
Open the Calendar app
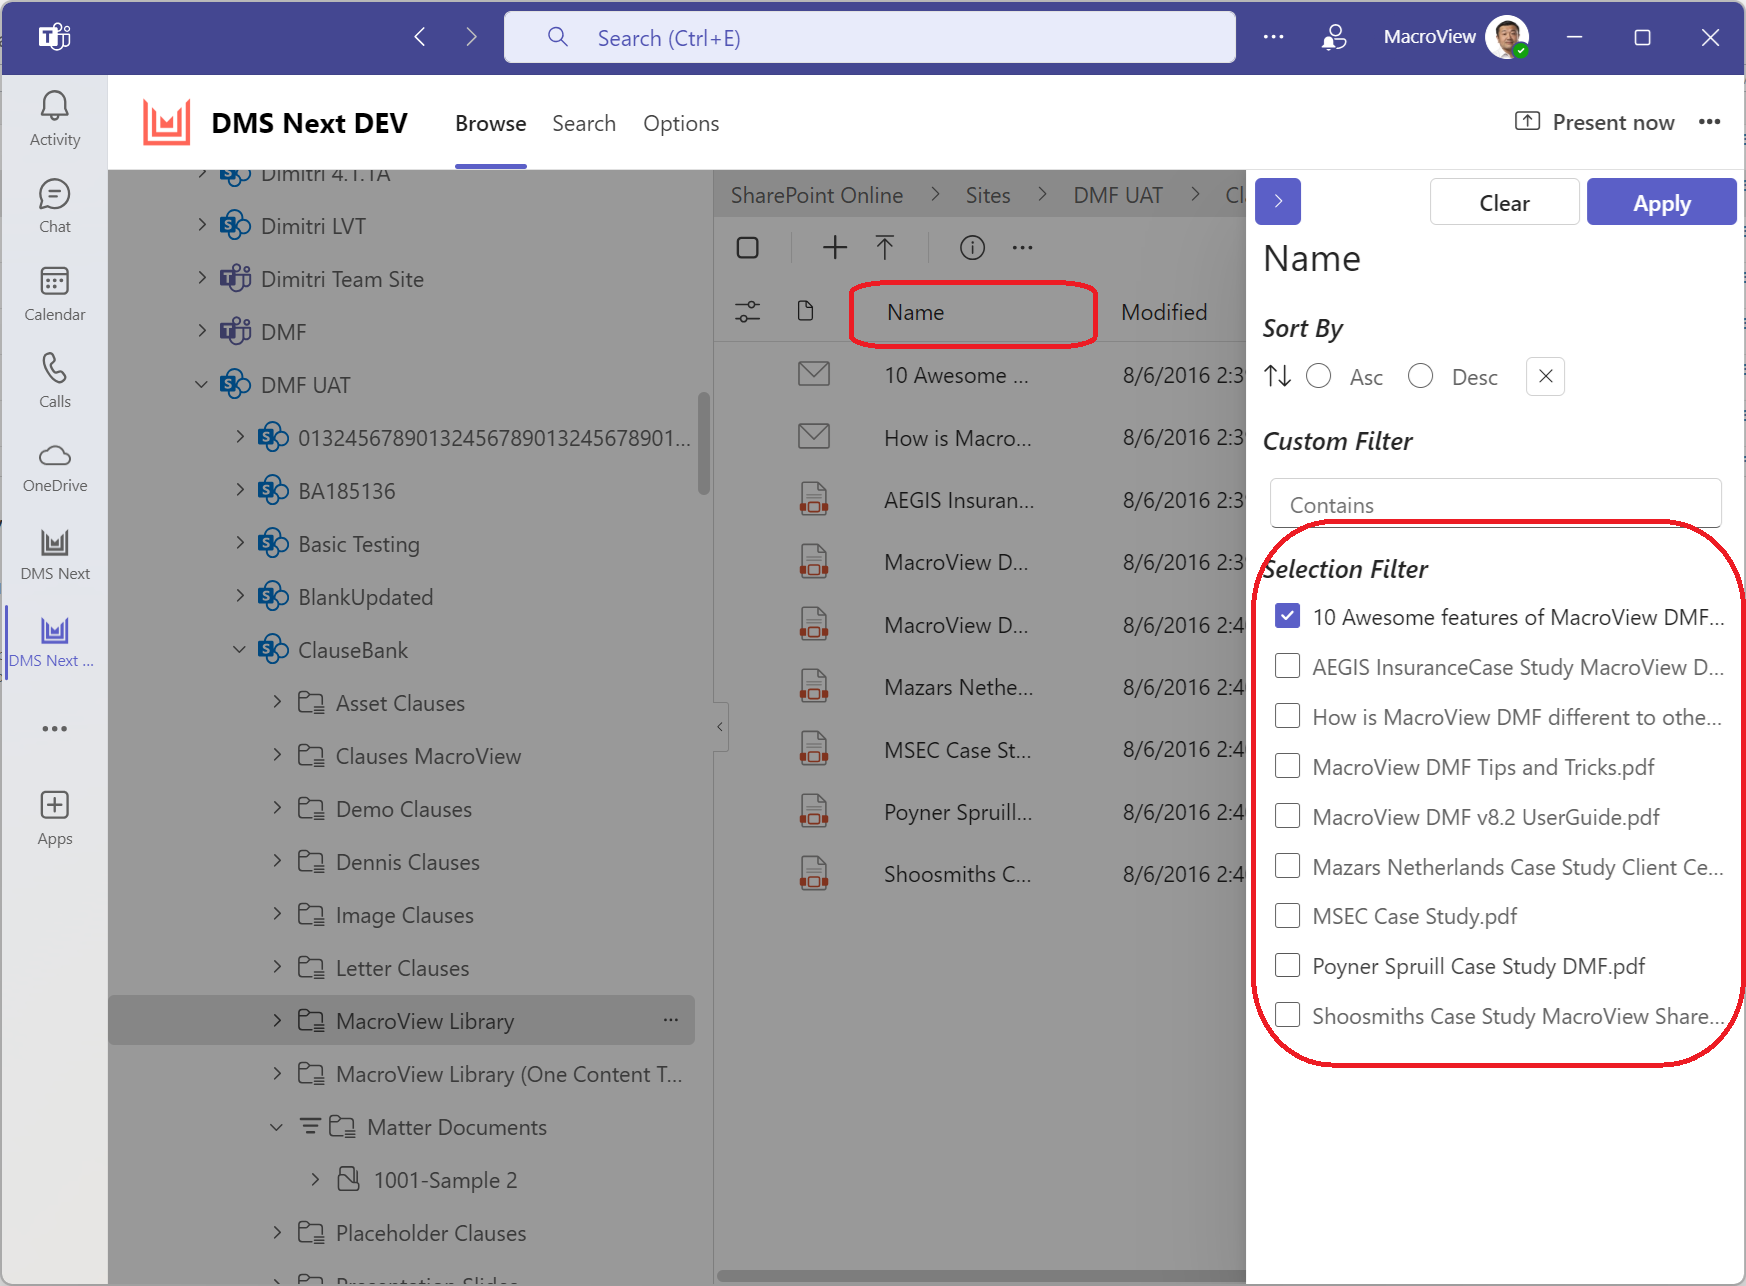click(x=55, y=294)
